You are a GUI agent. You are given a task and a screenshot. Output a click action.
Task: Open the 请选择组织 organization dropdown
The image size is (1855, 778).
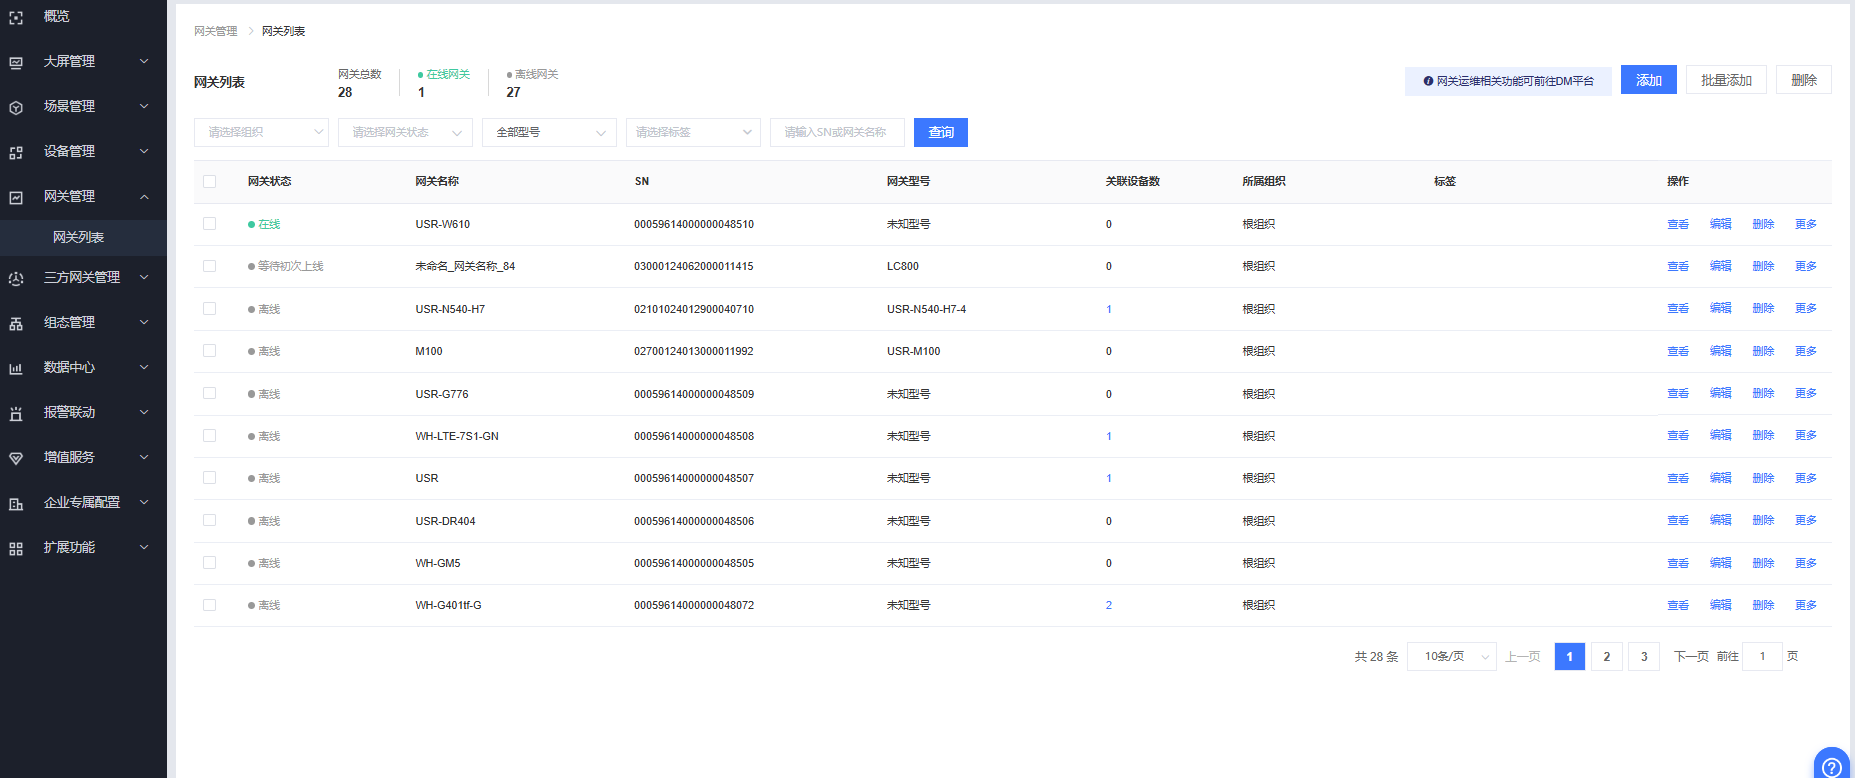(261, 132)
